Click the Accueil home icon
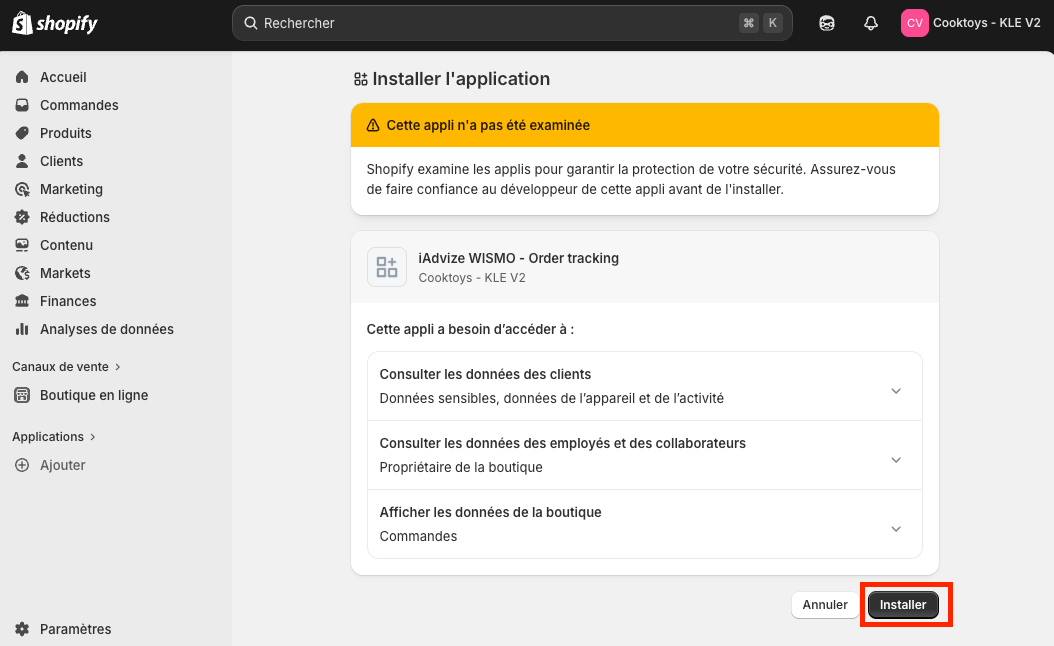Viewport: 1054px width, 646px height. pyautogui.click(x=22, y=77)
